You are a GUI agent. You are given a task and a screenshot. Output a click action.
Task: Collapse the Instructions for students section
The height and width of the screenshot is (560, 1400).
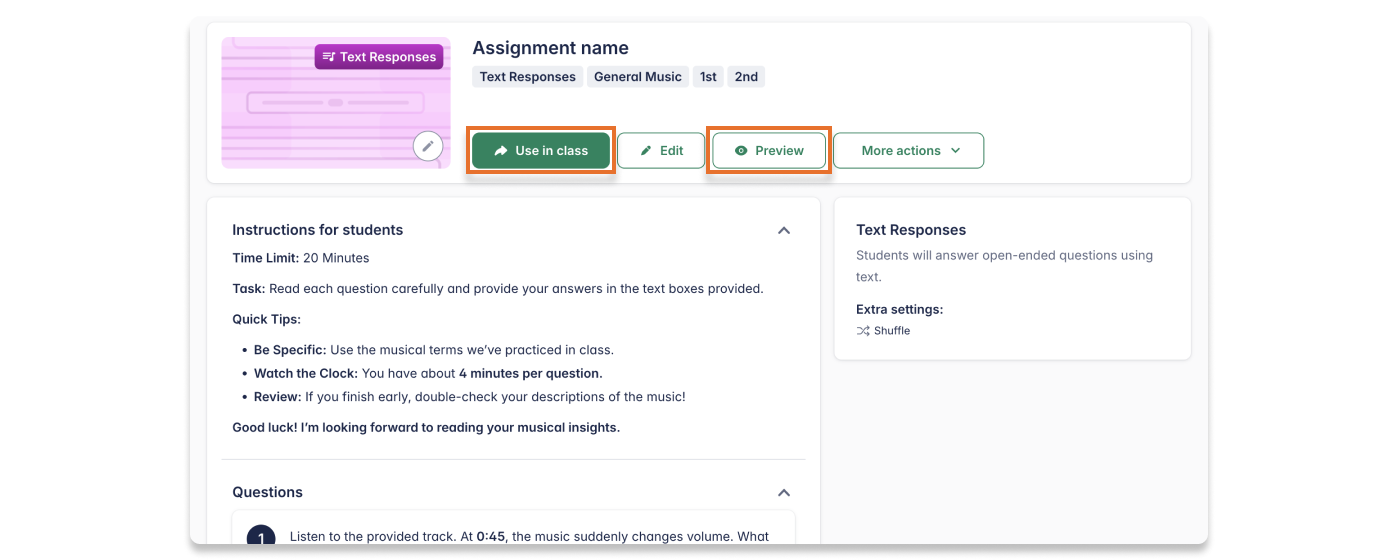pyautogui.click(x=784, y=230)
